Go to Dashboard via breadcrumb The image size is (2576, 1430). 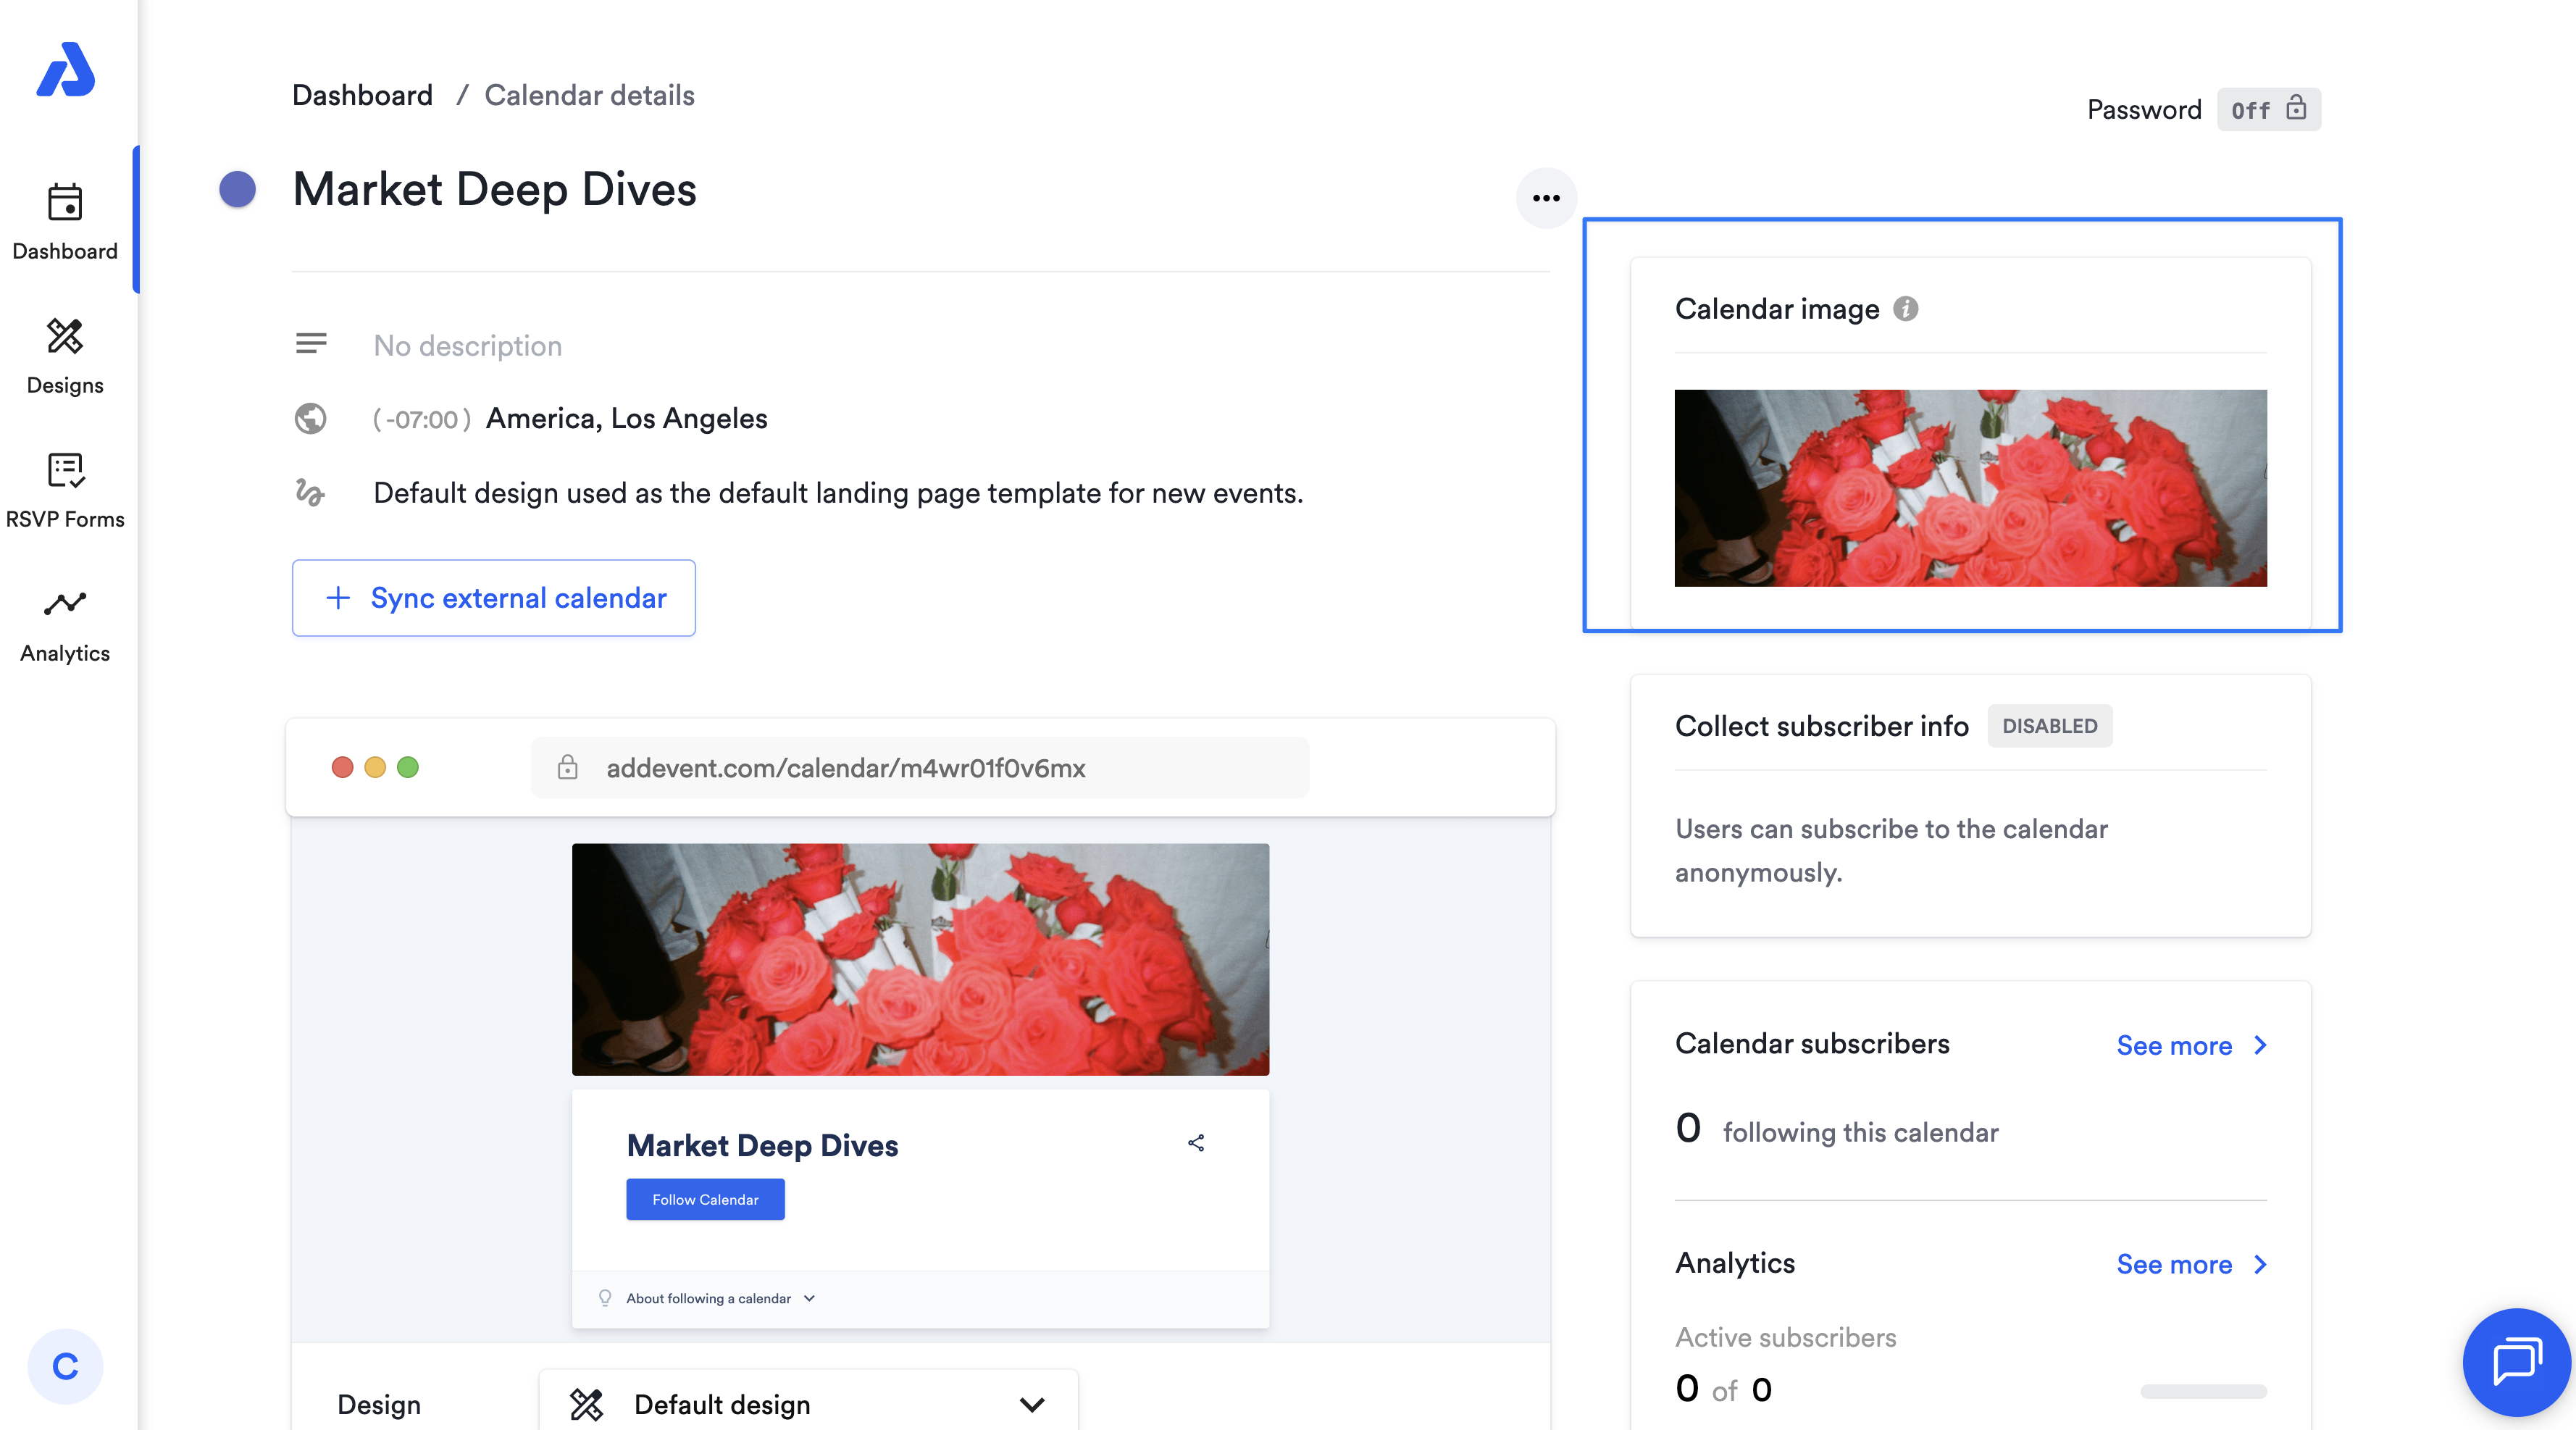point(362,95)
